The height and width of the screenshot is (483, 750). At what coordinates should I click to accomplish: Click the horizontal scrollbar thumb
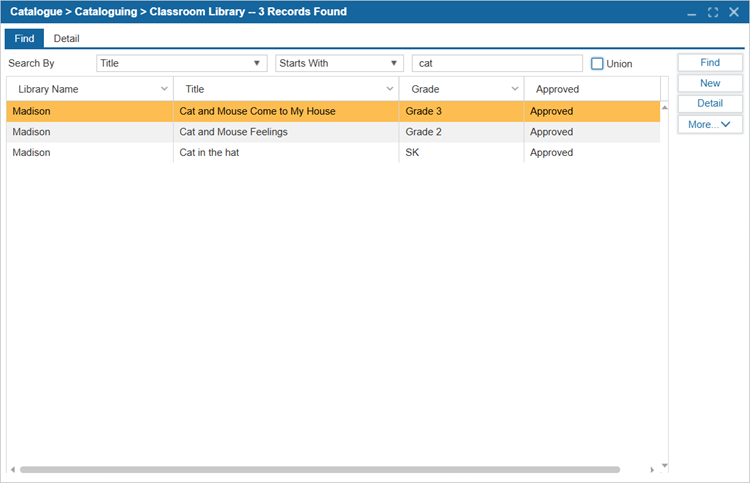320,470
